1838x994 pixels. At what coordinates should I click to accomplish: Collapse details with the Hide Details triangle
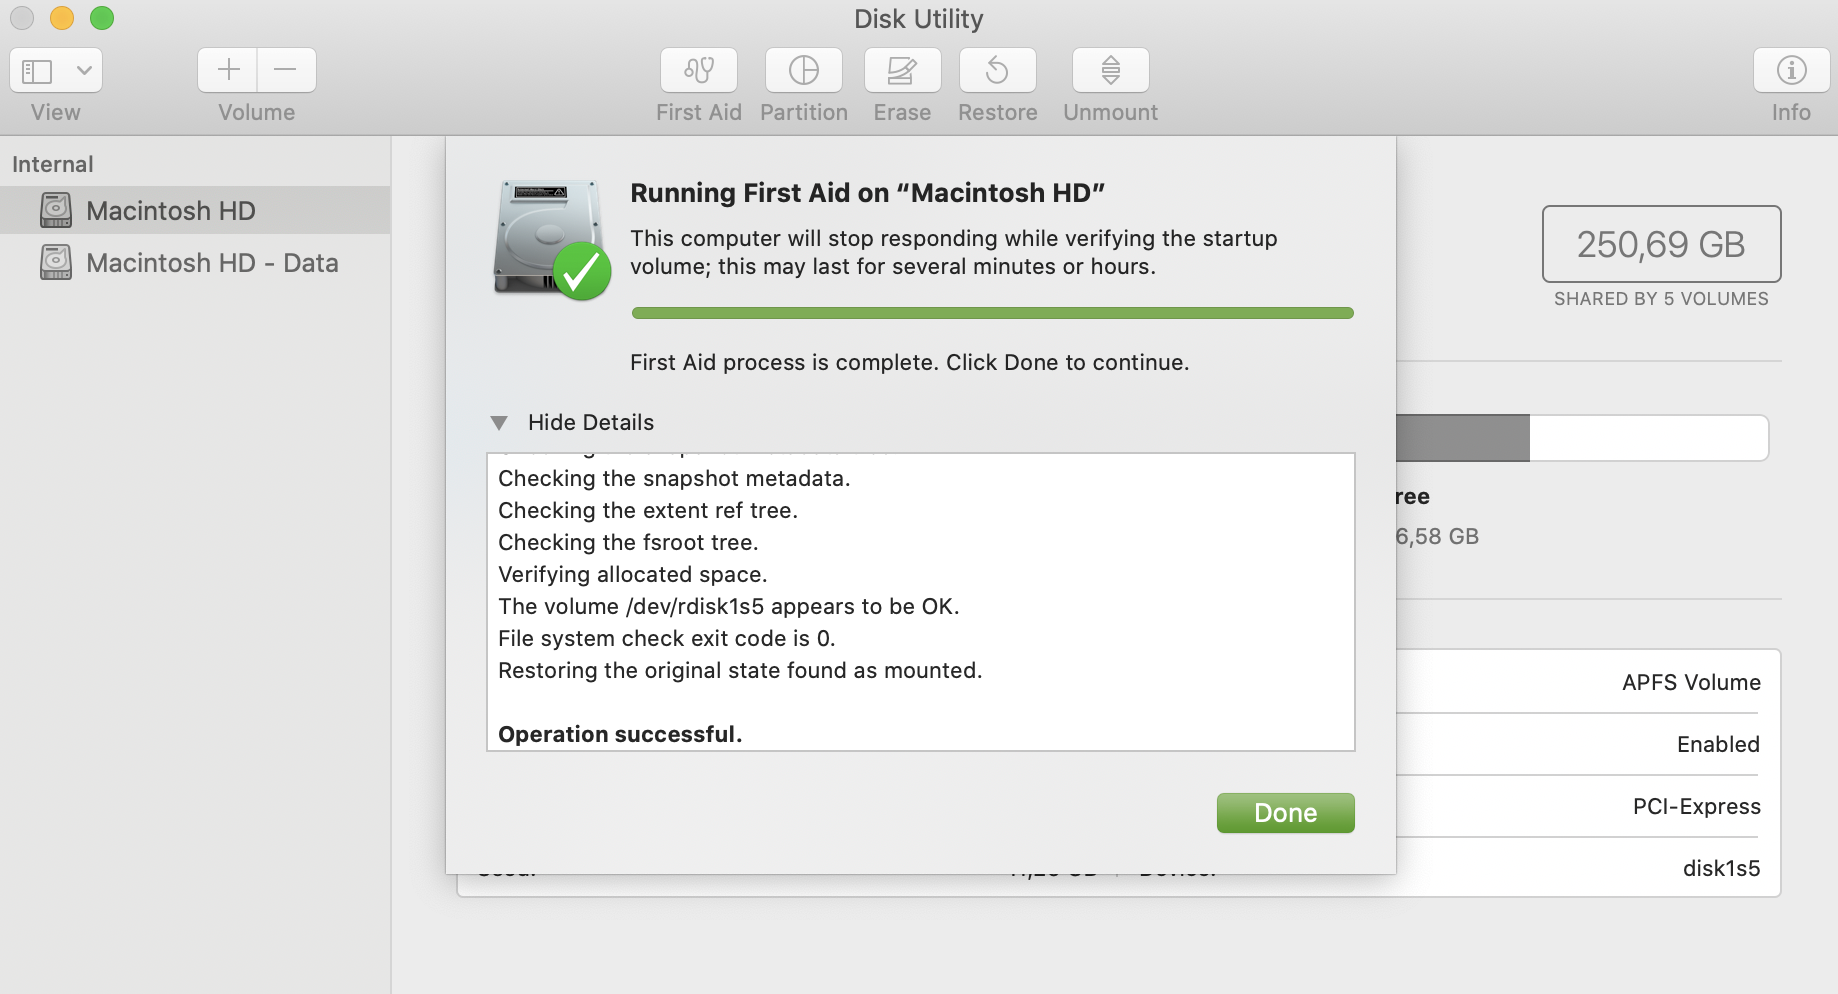pyautogui.click(x=499, y=423)
